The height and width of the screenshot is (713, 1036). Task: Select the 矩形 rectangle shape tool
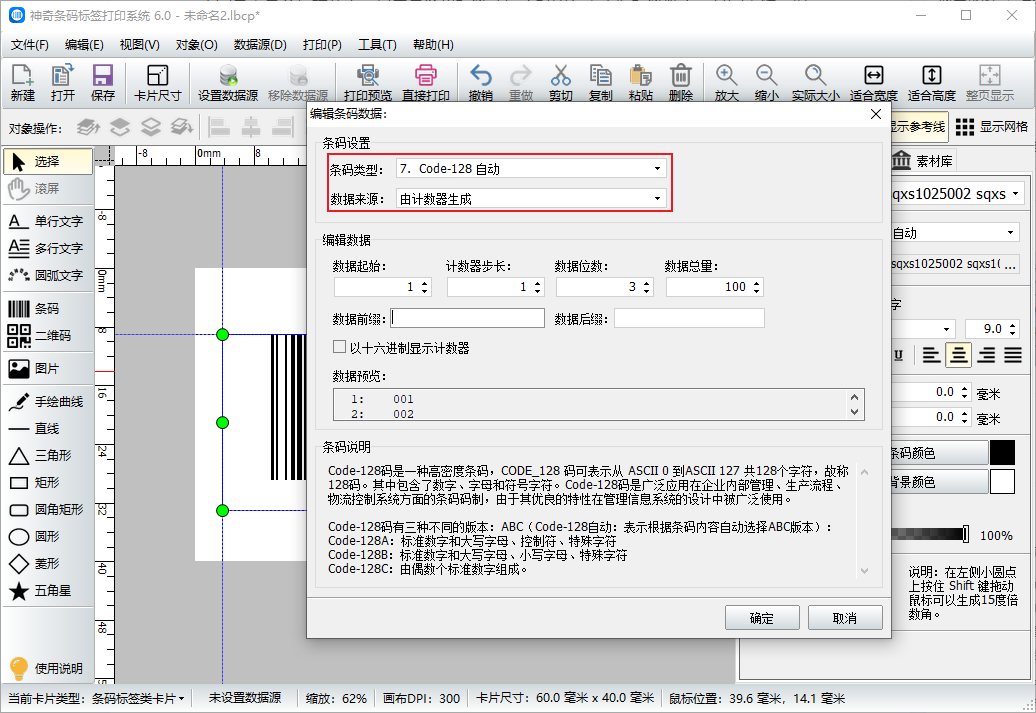click(48, 483)
